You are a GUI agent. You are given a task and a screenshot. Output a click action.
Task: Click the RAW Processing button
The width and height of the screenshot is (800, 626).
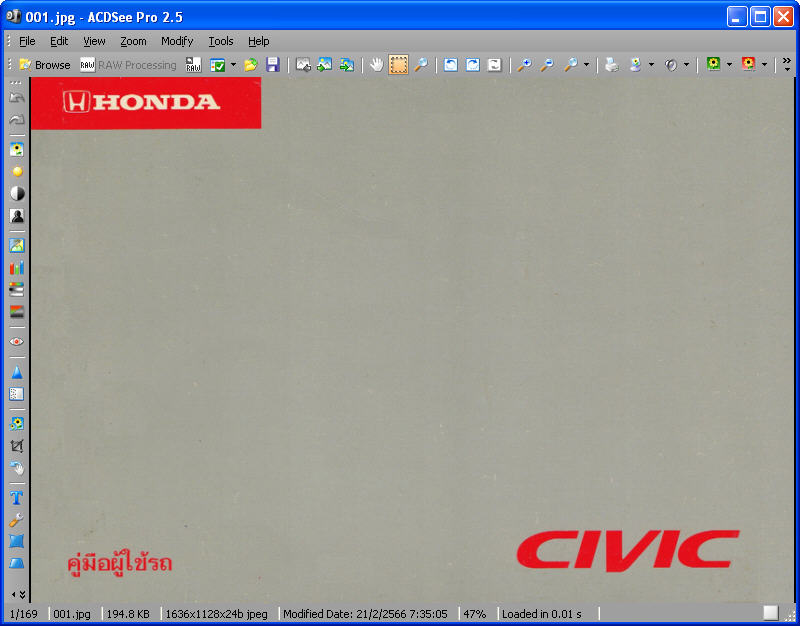click(x=128, y=65)
